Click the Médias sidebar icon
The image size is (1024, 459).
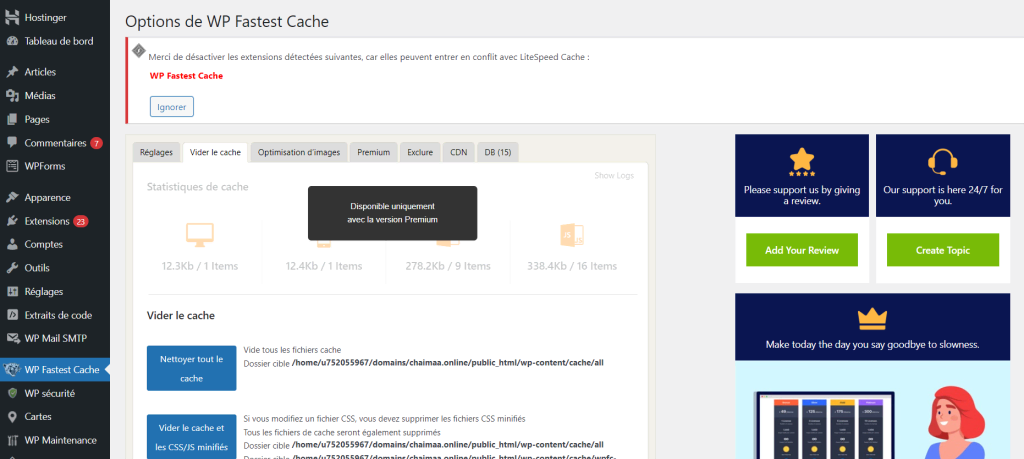tap(12, 96)
